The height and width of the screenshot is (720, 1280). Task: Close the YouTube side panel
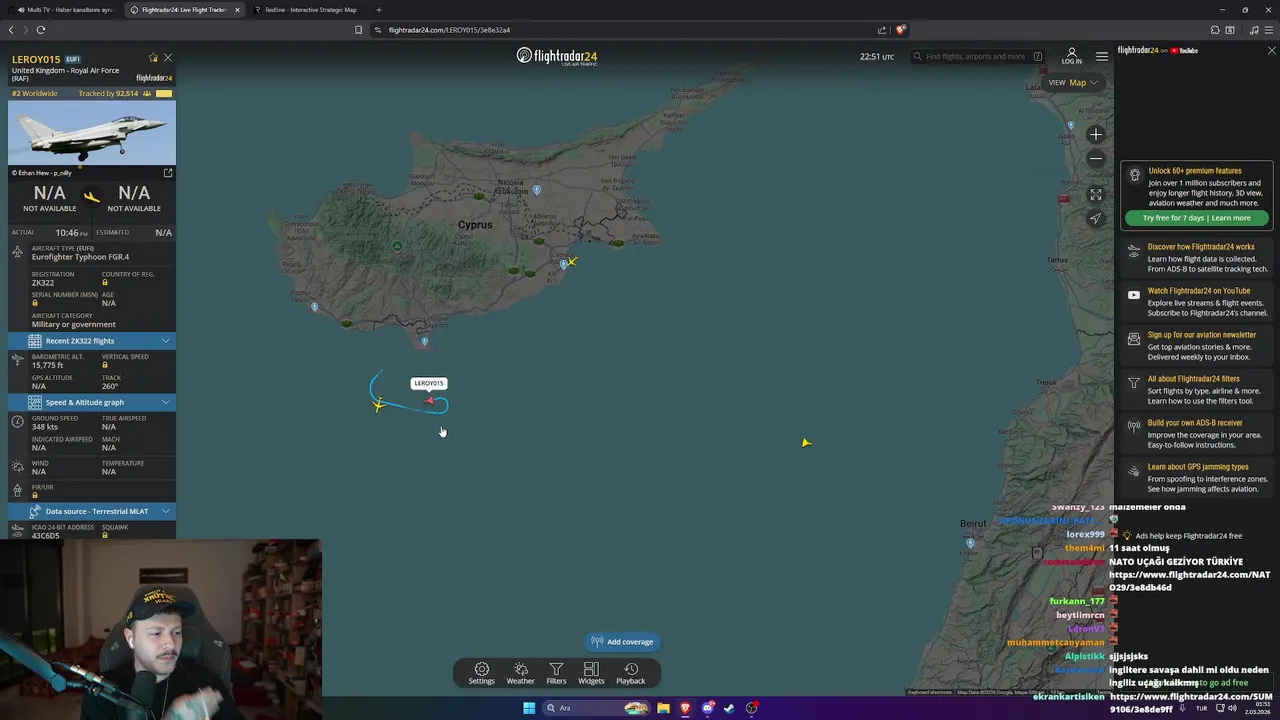pos(1271,50)
